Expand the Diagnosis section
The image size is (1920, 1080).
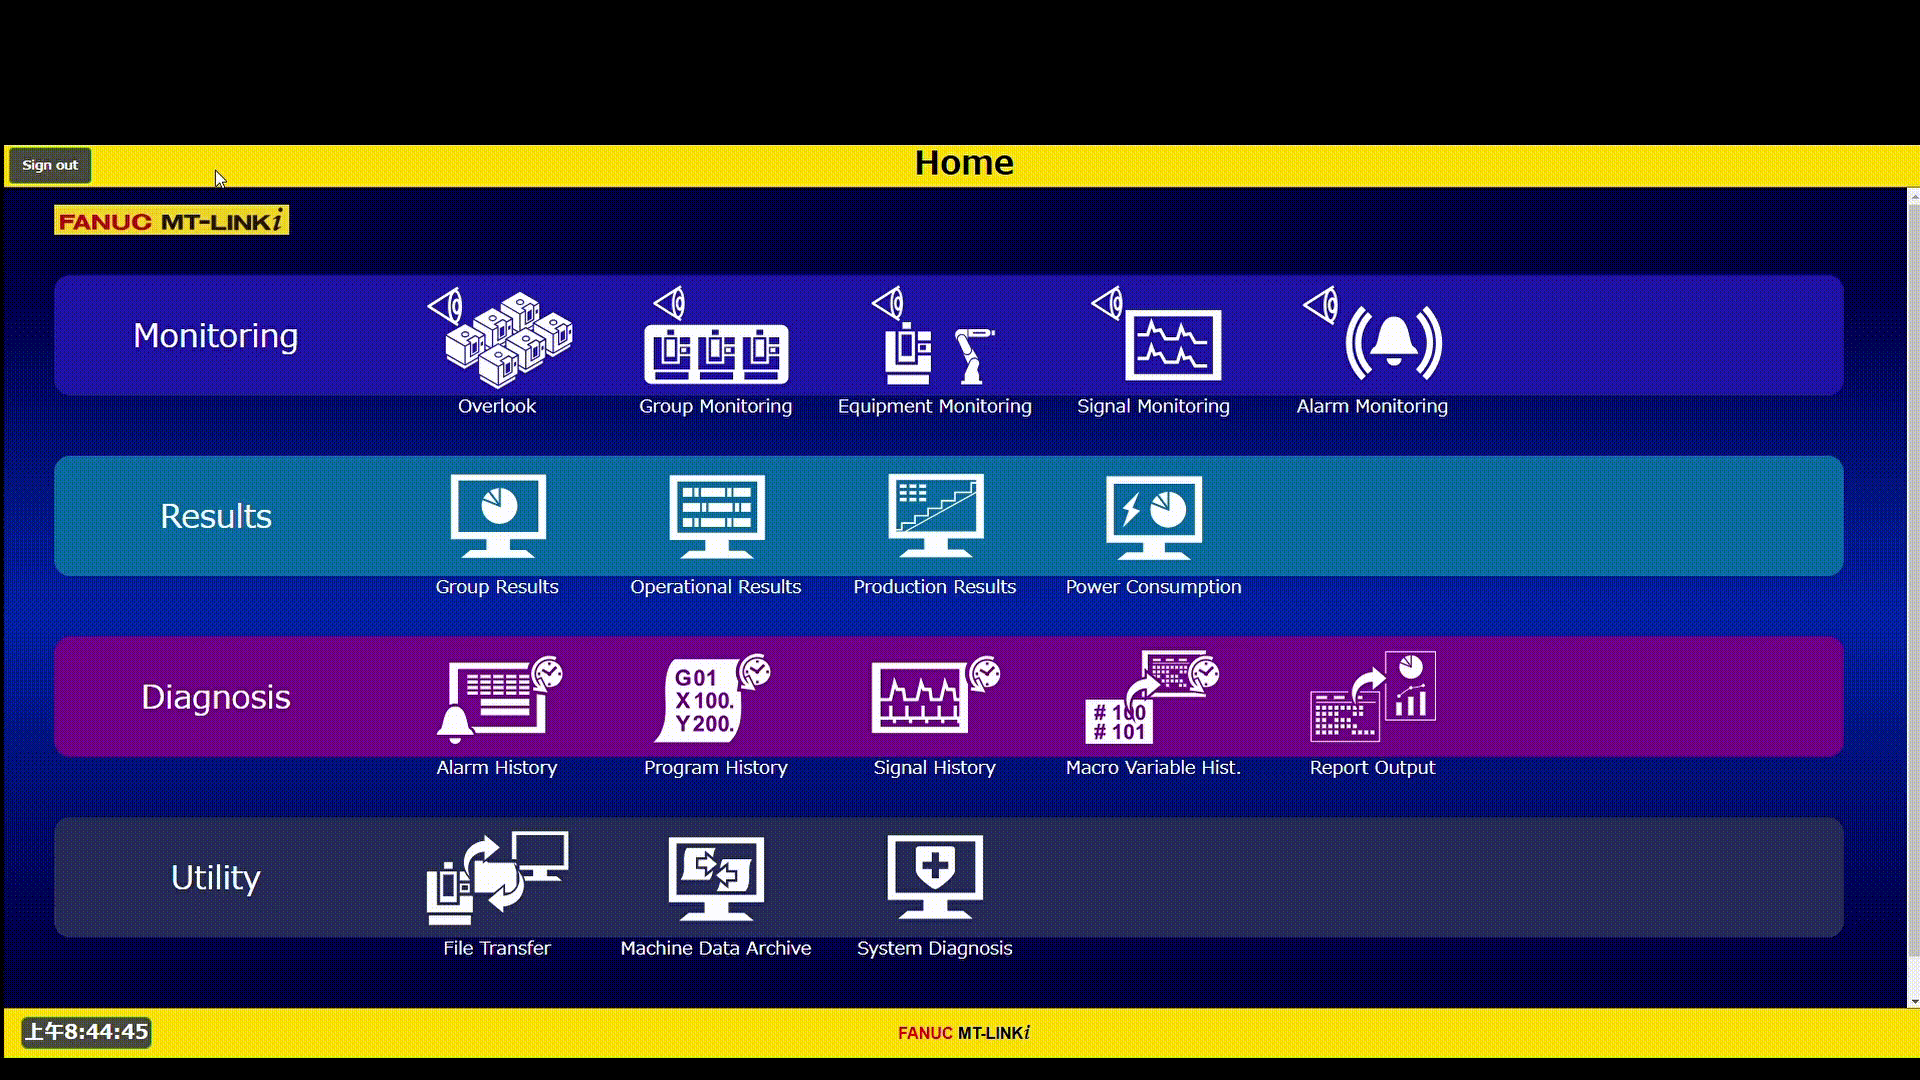pos(215,696)
